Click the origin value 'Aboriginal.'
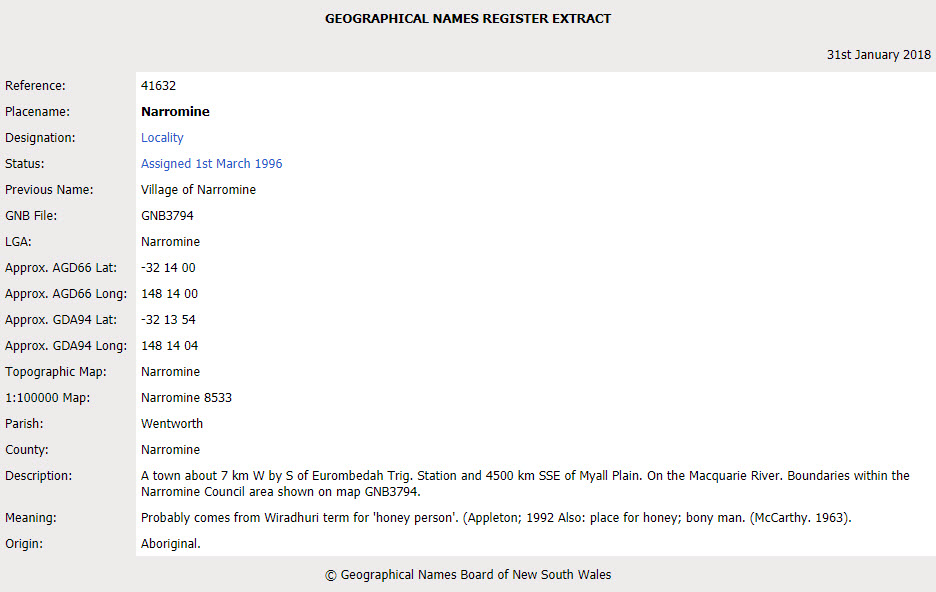 pos(170,544)
